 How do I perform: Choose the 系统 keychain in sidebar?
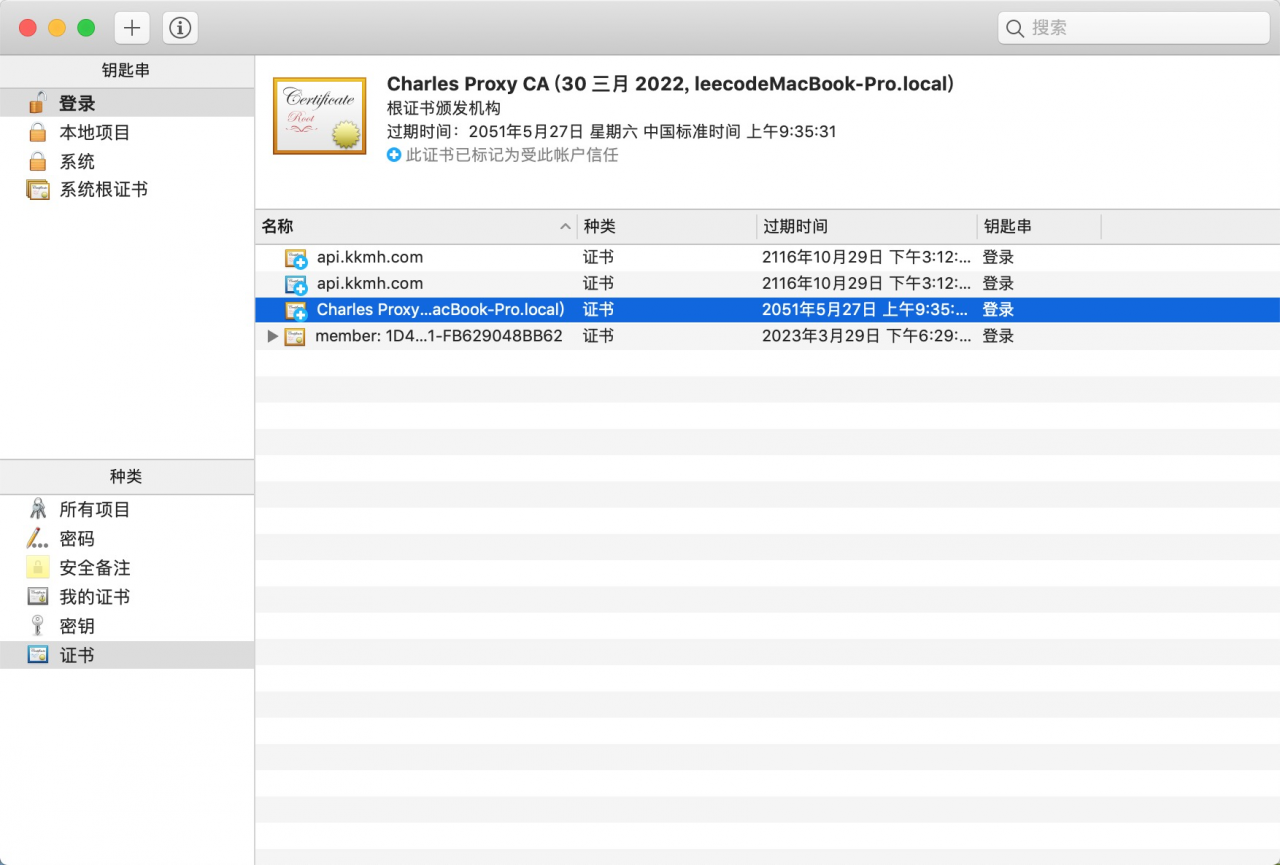pos(127,161)
